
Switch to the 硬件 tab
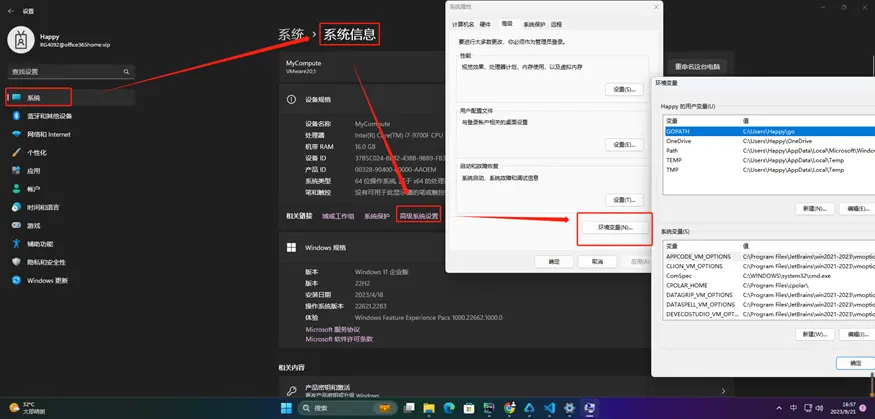point(485,24)
